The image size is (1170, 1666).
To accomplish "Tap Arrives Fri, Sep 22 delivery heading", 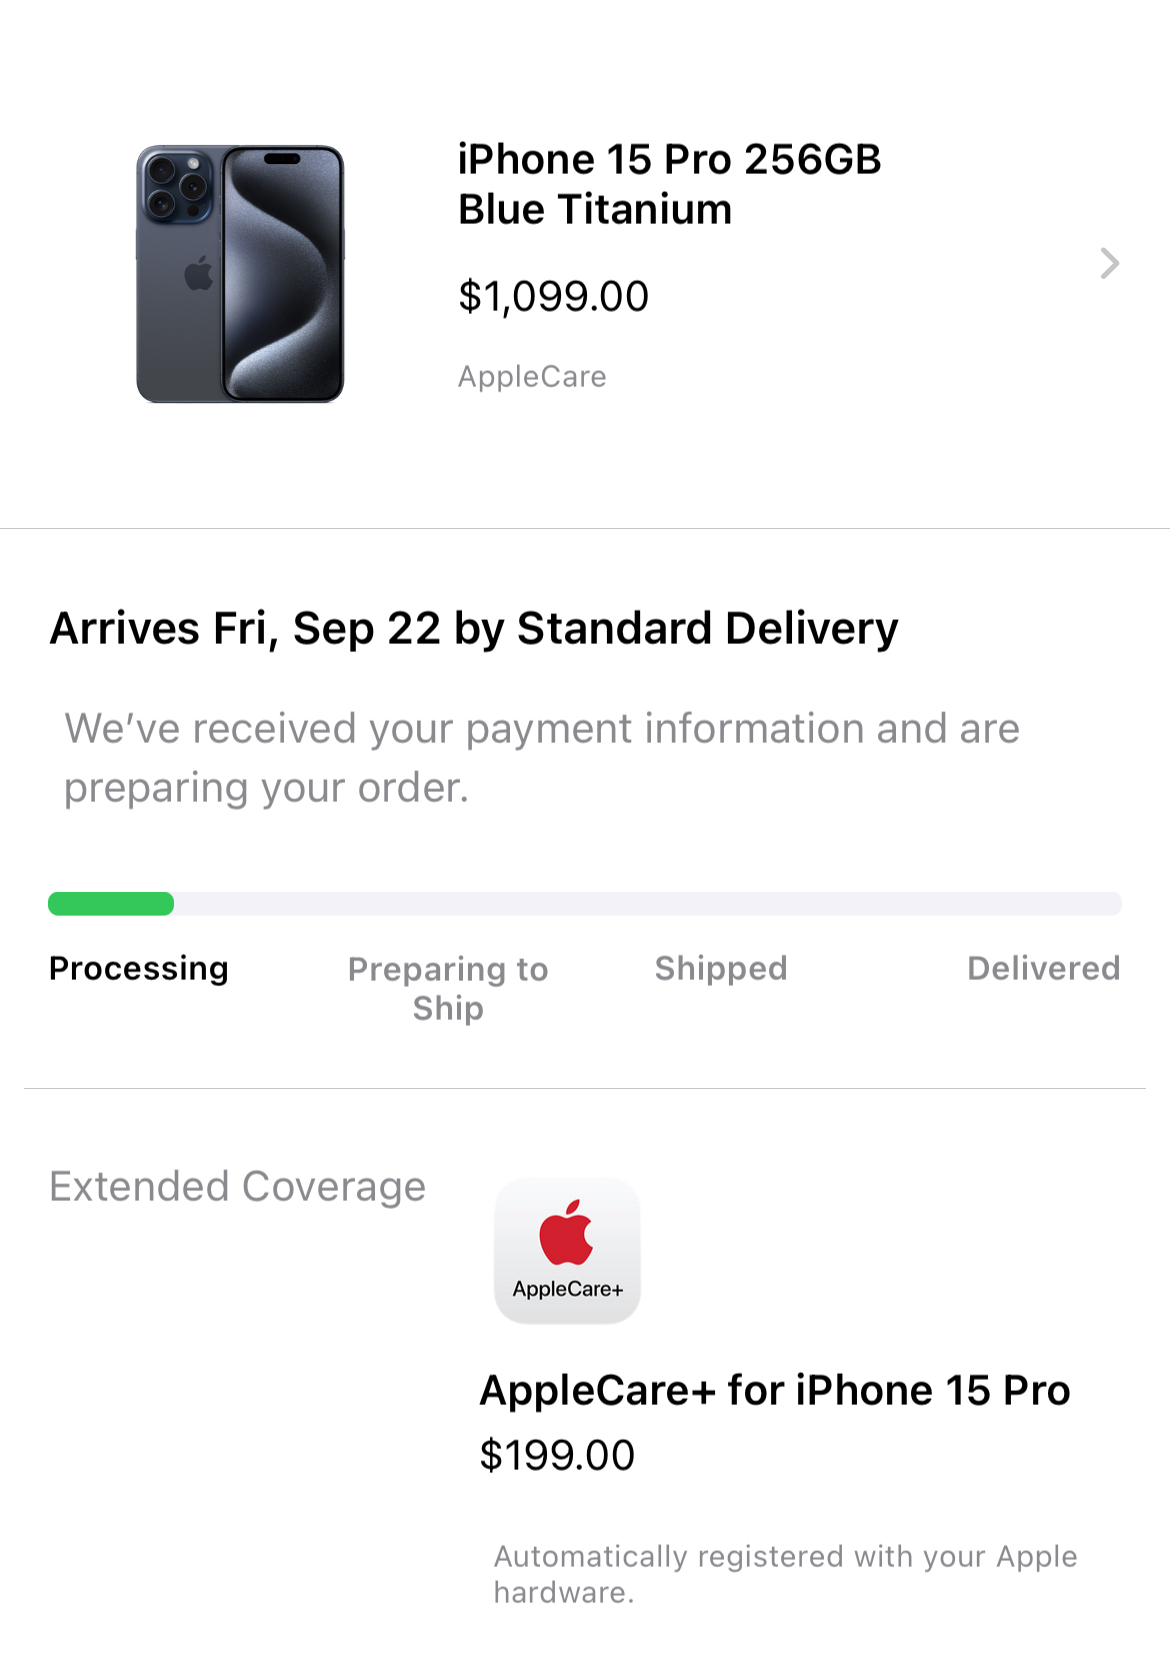I will (474, 629).
